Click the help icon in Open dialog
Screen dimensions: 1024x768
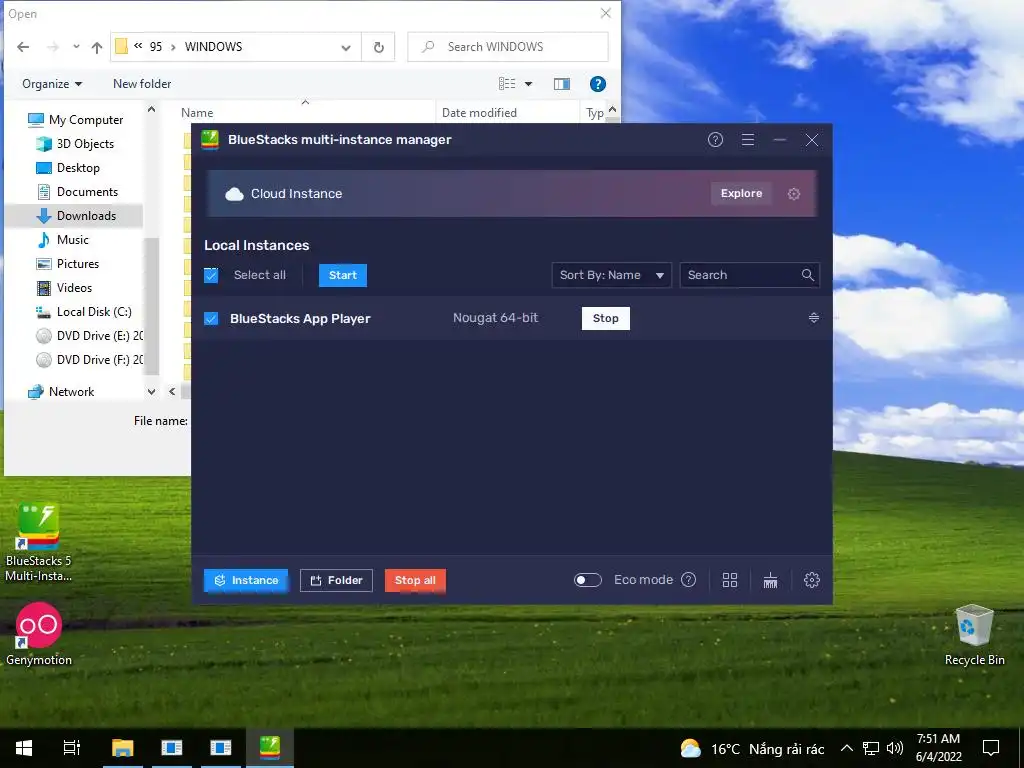(598, 84)
